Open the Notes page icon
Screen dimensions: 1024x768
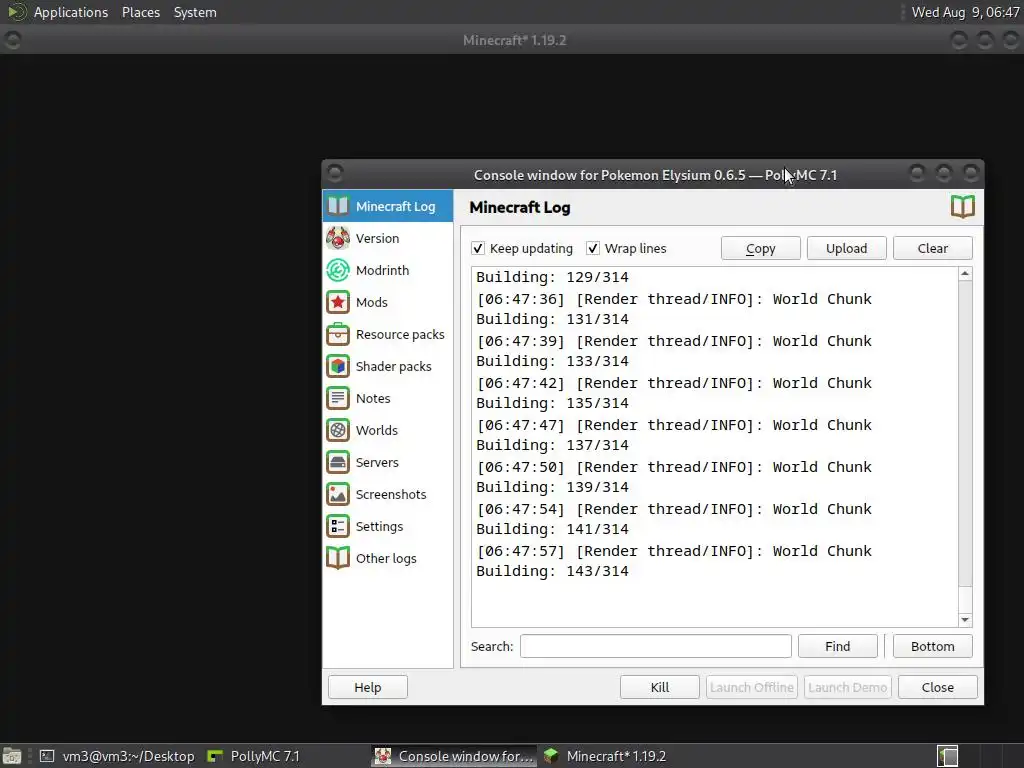click(x=338, y=398)
